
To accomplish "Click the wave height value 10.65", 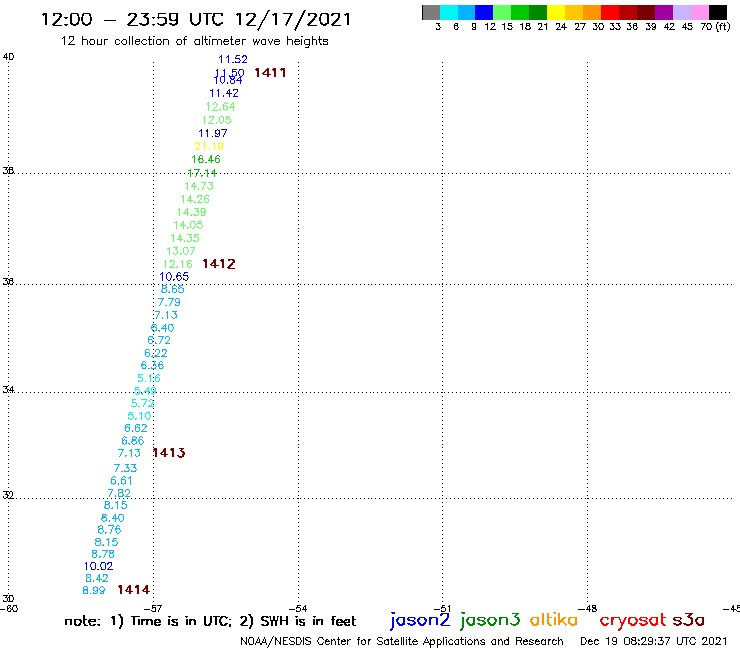I will click(174, 277).
